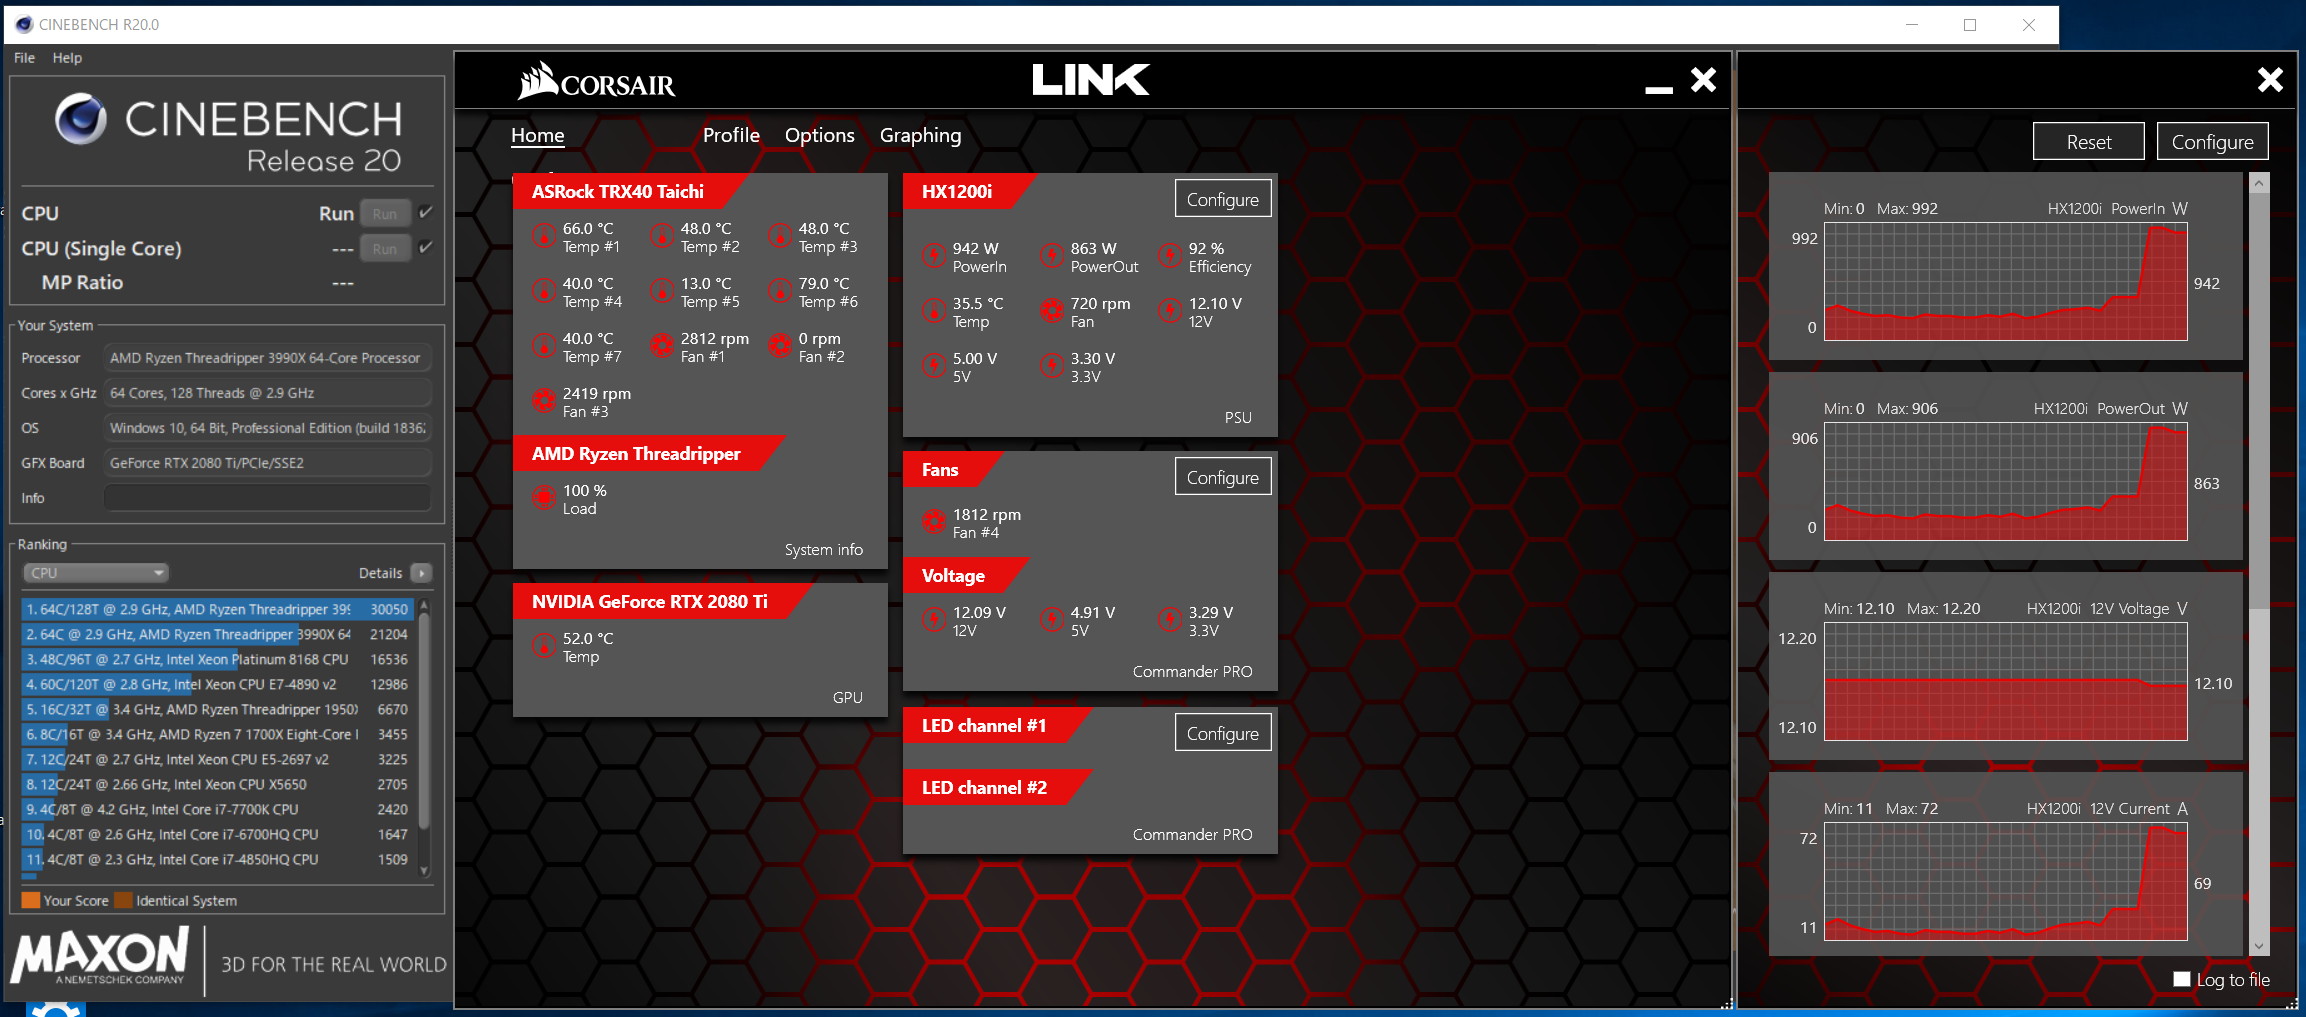Click the HX1200i PowerIn graph
Image resolution: width=2306 pixels, height=1017 pixels.
point(2005,281)
